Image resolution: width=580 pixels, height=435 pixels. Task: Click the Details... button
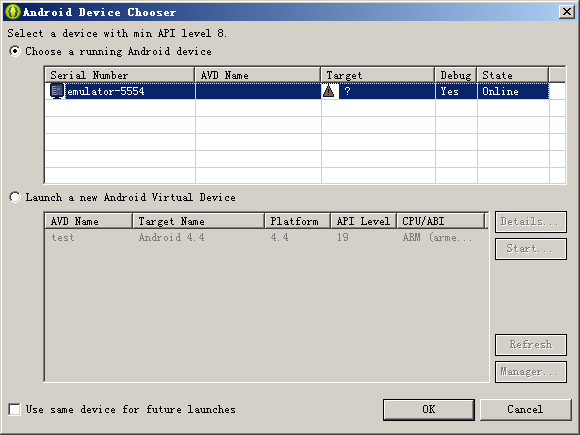tap(531, 222)
